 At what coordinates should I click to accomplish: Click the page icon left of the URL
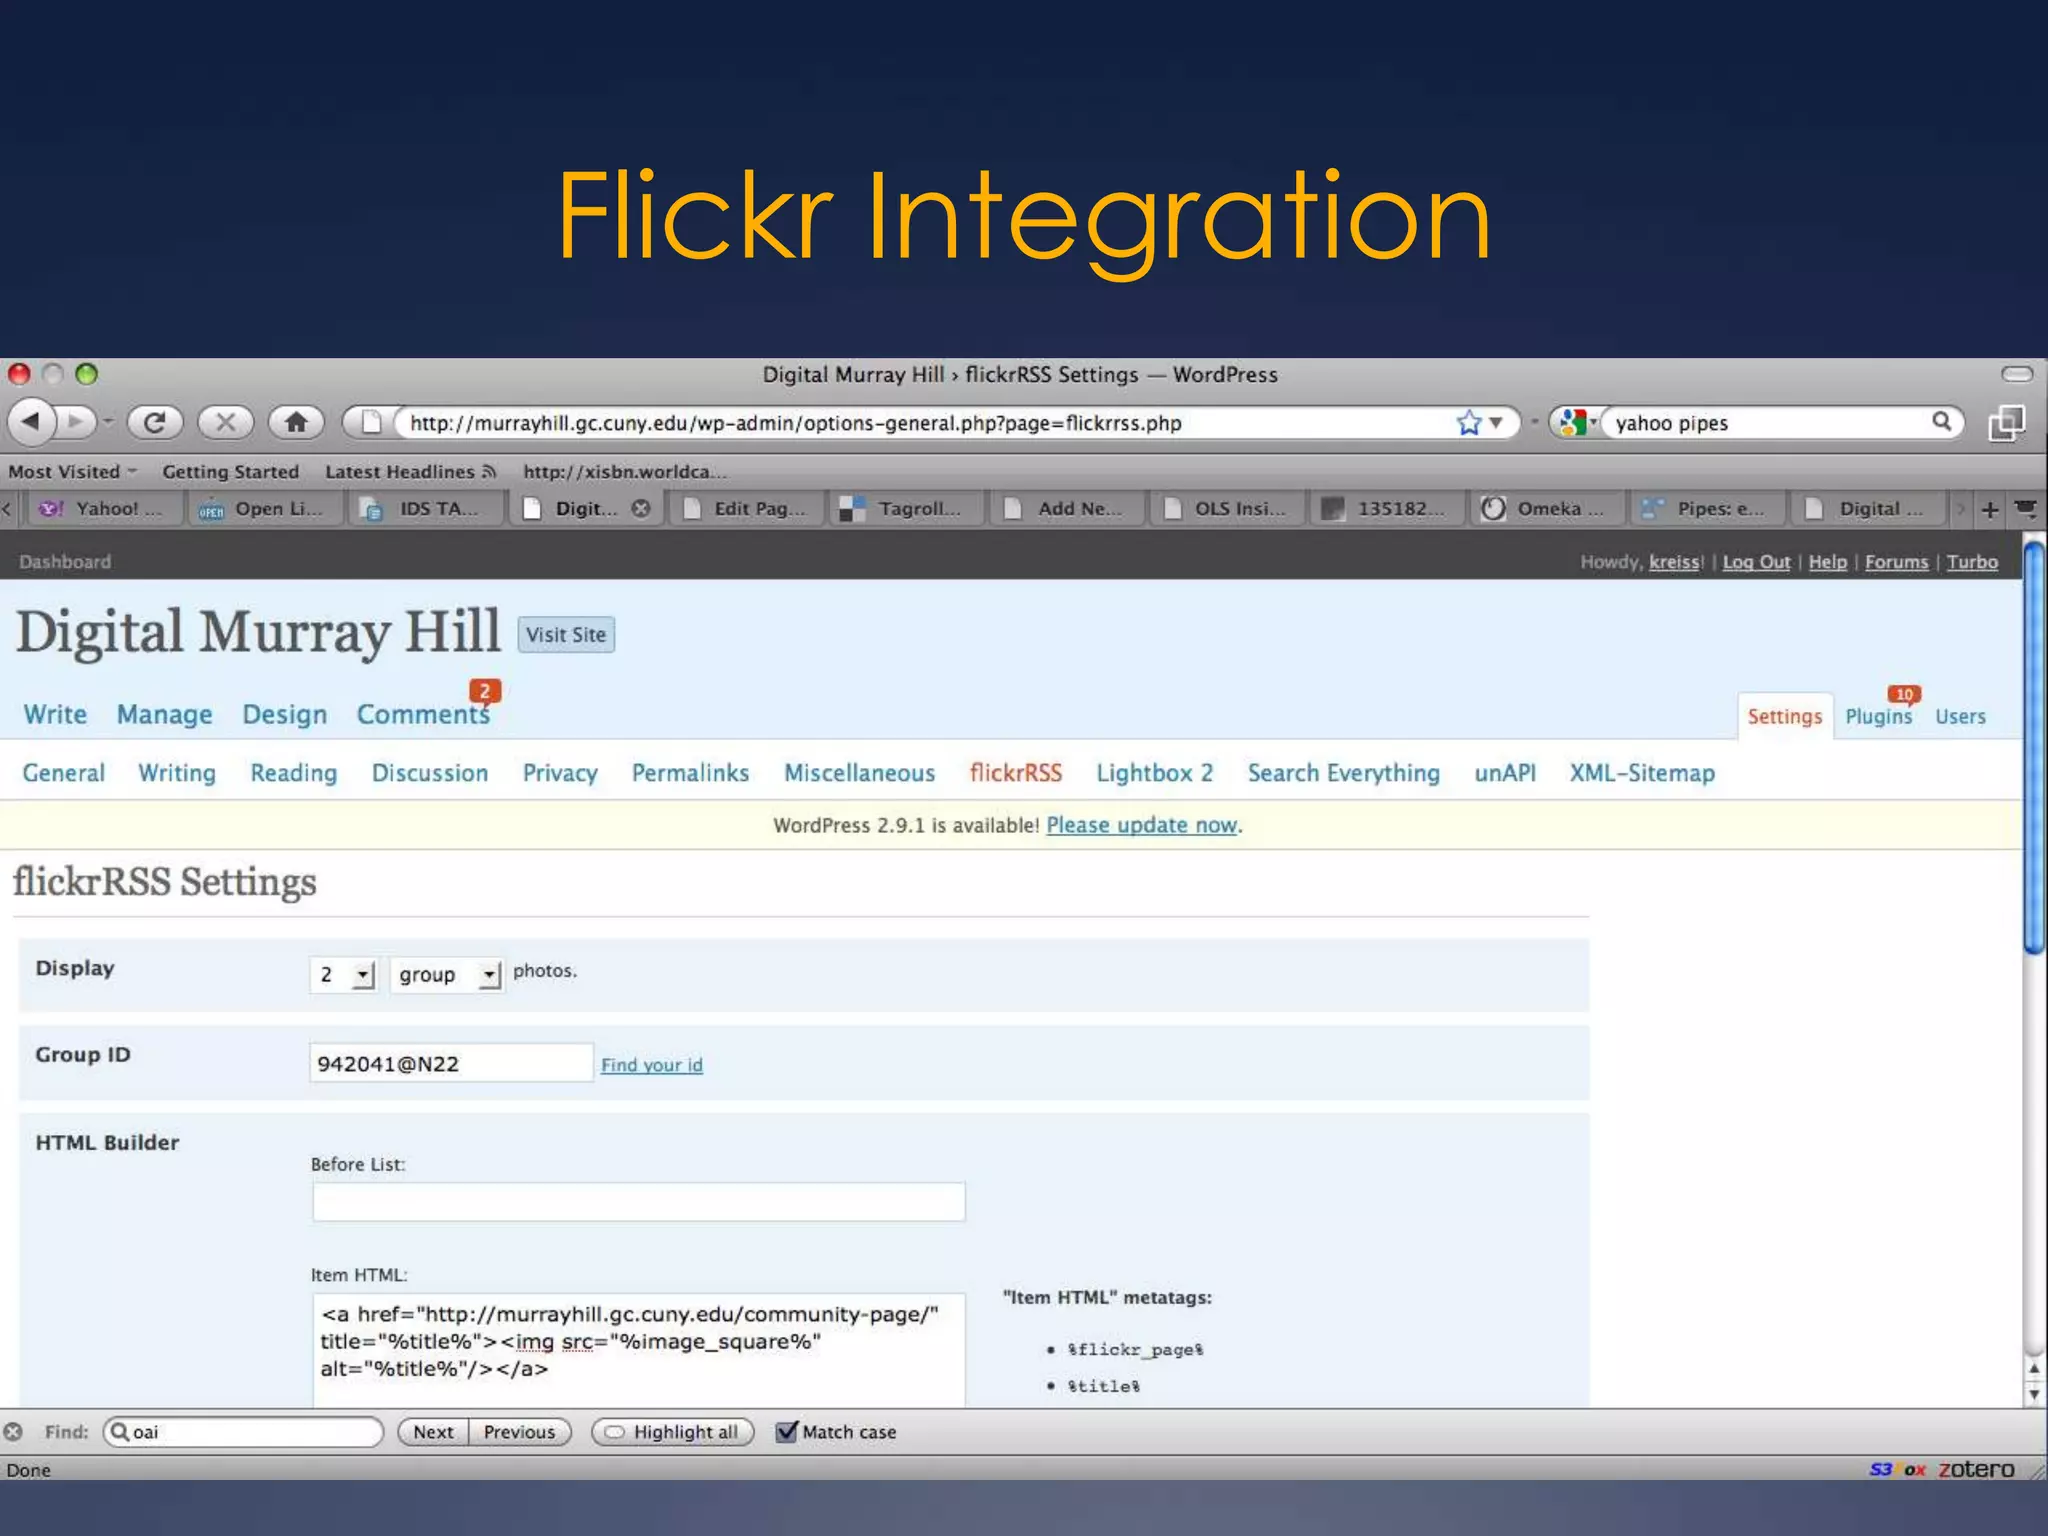click(371, 422)
